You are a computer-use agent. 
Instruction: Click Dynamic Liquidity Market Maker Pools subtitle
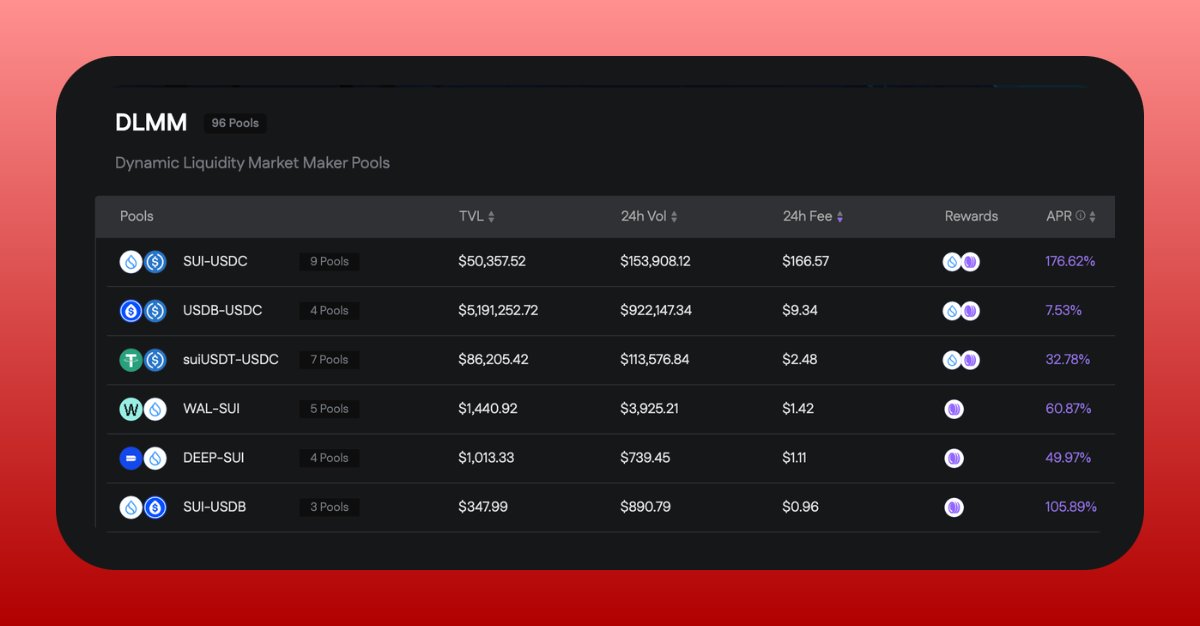click(252, 162)
